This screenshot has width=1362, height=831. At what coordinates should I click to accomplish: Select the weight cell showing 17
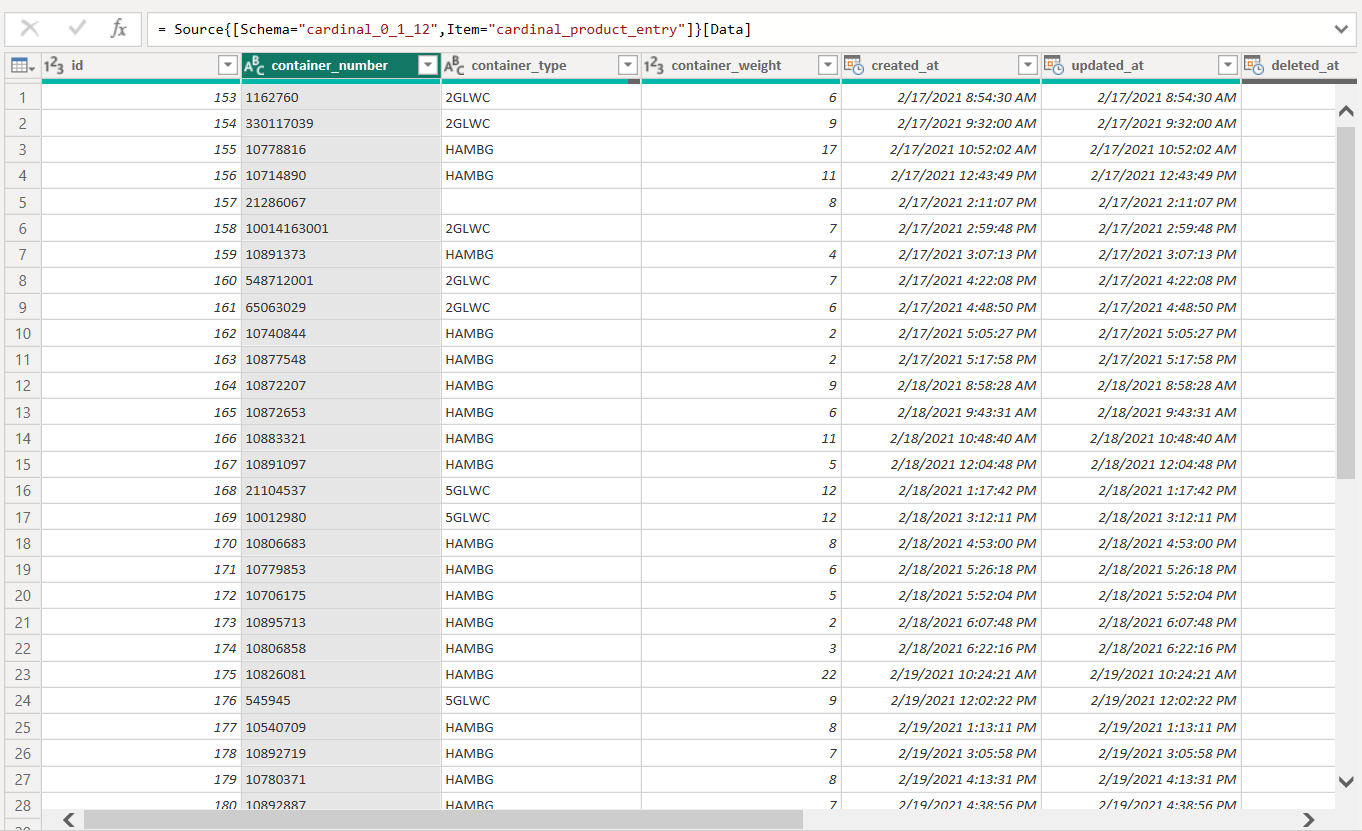741,150
